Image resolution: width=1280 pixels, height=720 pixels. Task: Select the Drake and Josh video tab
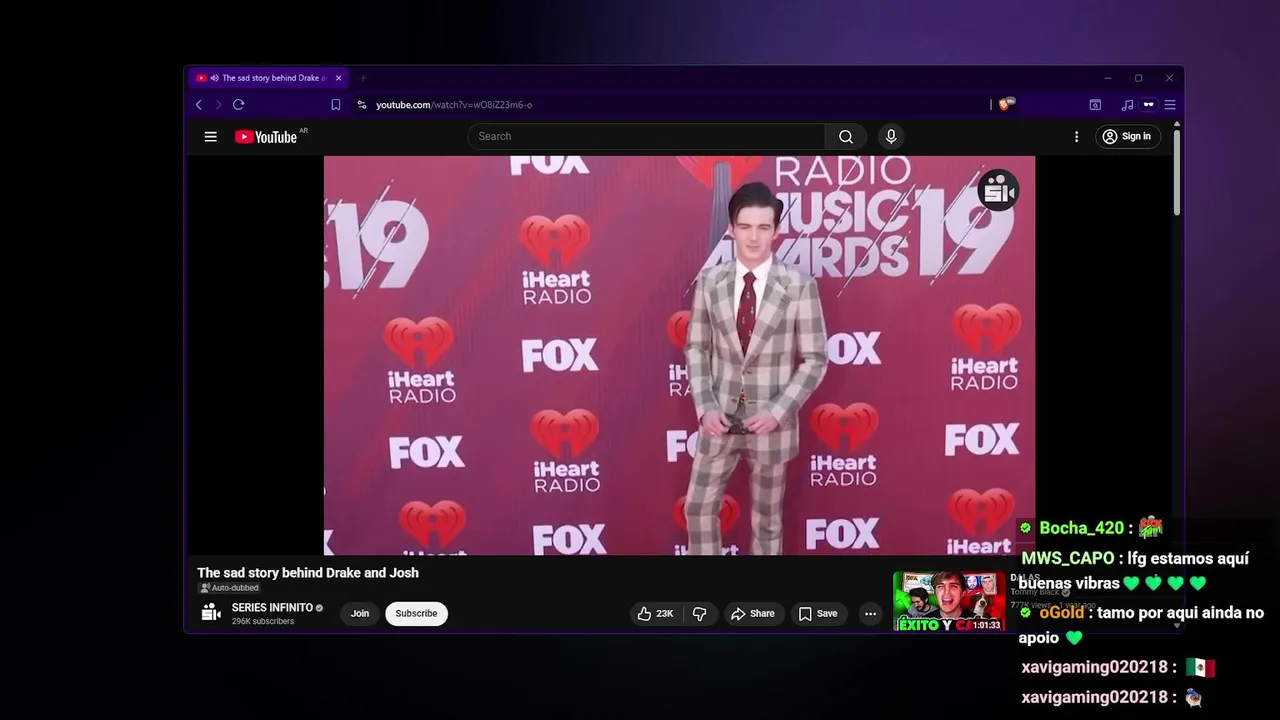pyautogui.click(x=269, y=78)
